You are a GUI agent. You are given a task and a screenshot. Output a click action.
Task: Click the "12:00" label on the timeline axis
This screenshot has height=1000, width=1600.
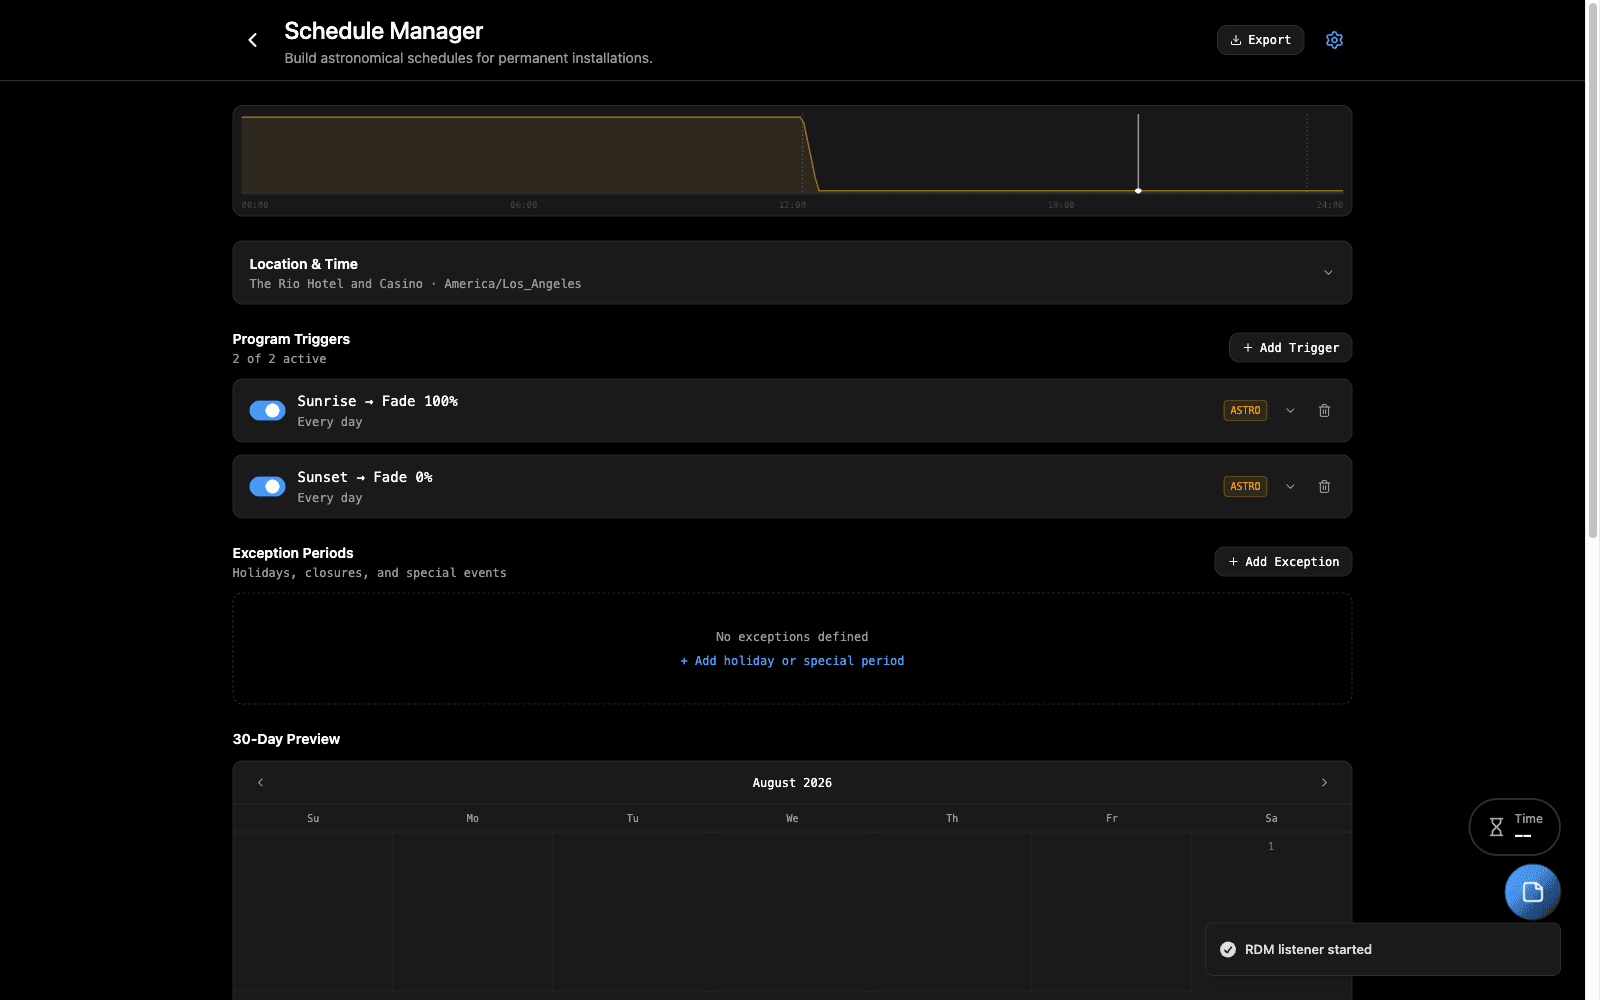(x=792, y=205)
